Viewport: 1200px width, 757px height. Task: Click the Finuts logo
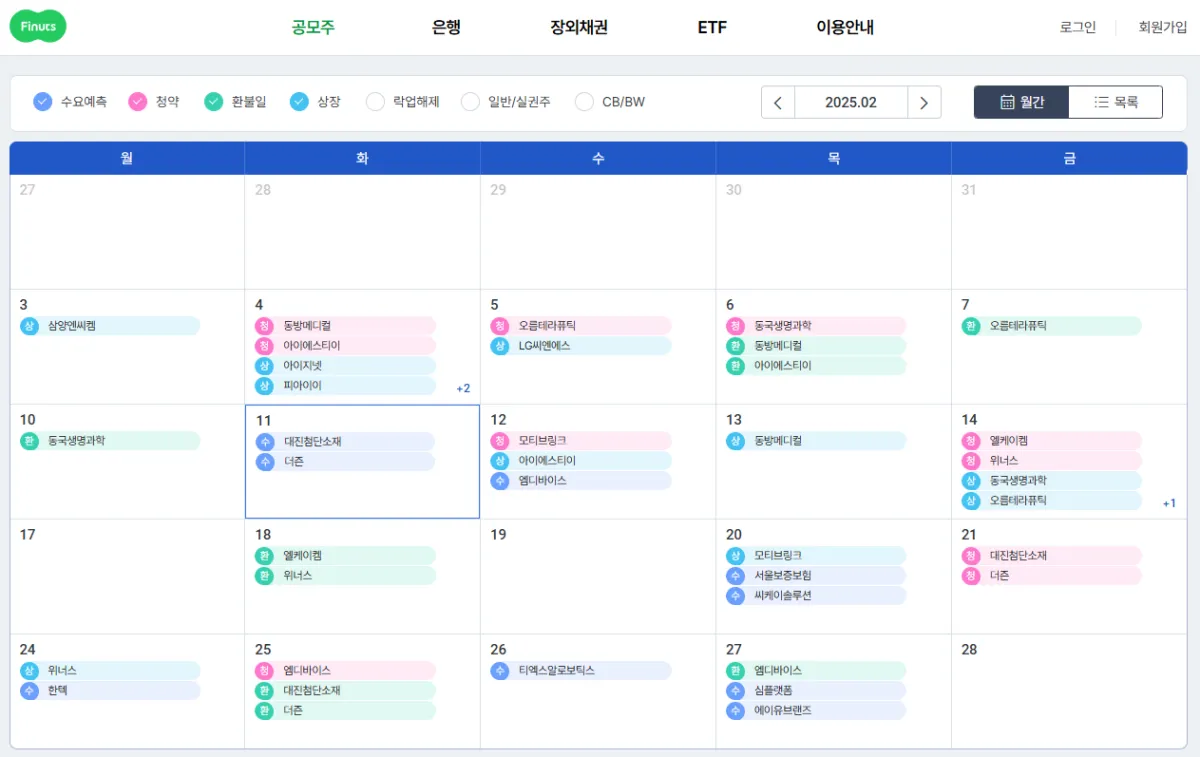[38, 27]
